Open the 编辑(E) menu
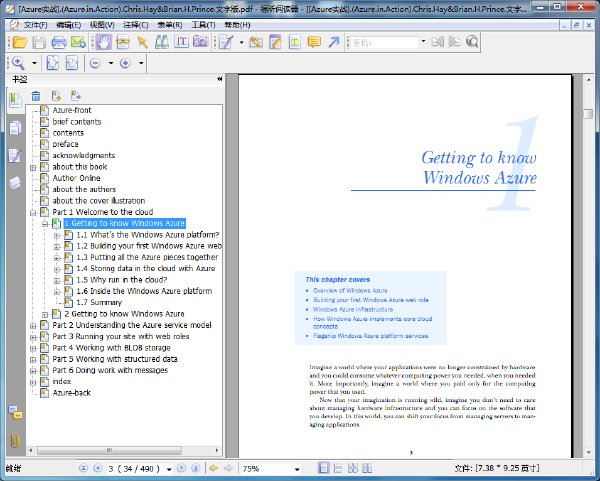Screen dimensions: 600x481 [68, 25]
